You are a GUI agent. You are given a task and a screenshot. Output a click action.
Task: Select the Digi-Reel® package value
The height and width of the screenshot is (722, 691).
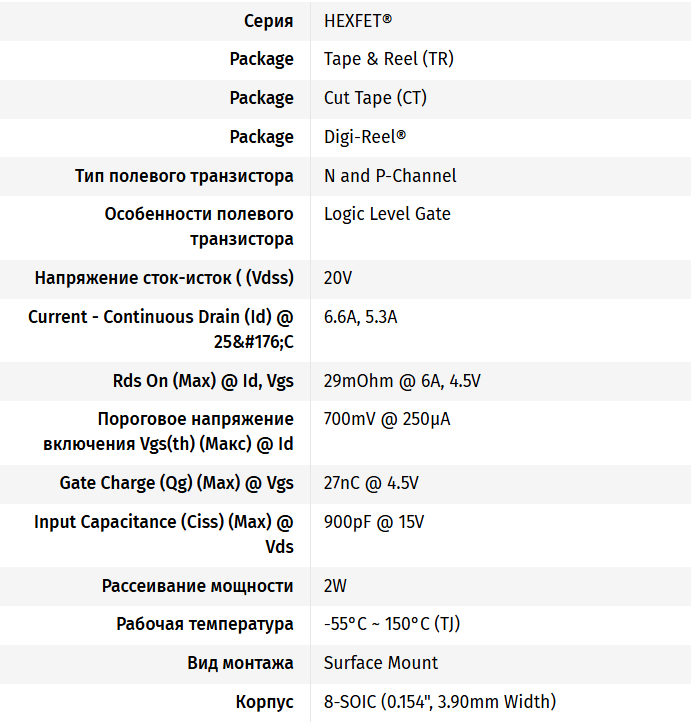point(365,137)
